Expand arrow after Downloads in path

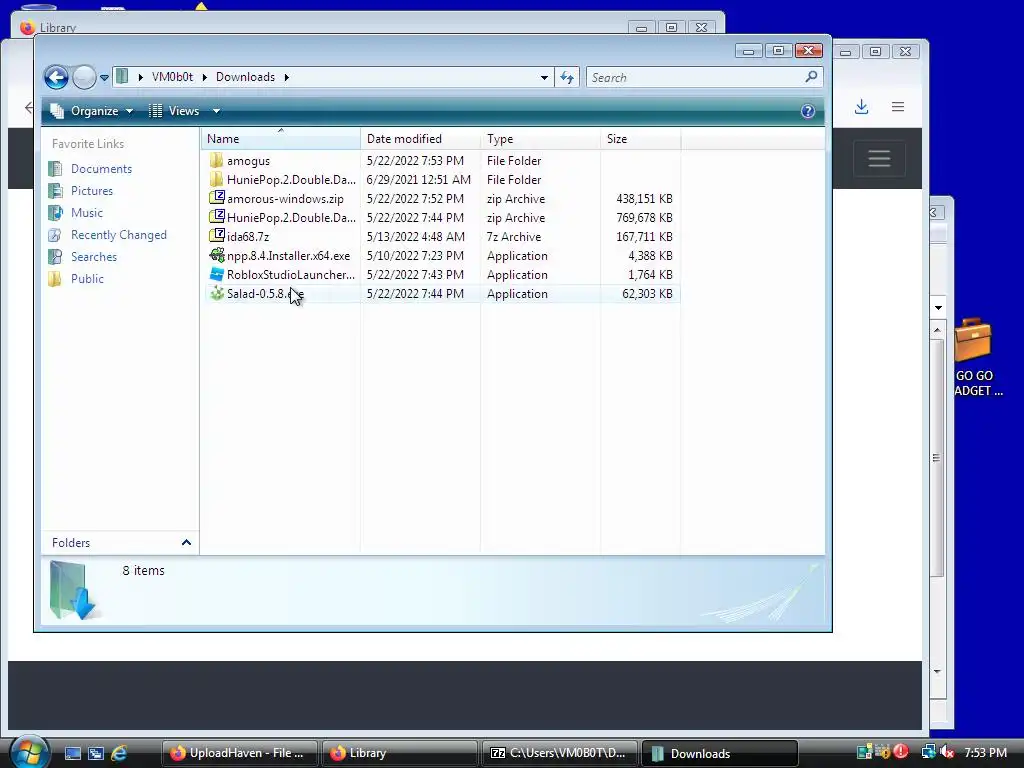(x=286, y=77)
